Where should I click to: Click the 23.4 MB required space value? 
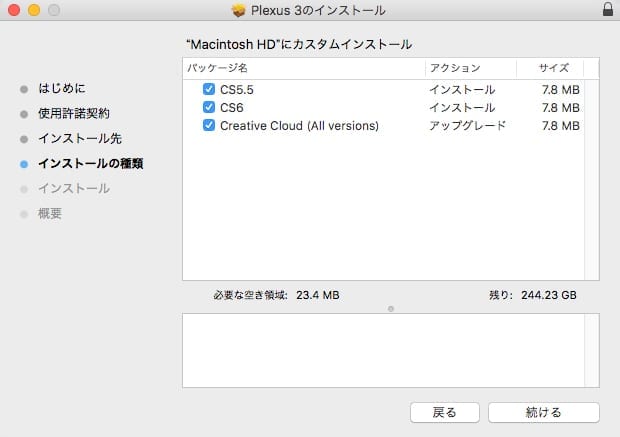[x=318, y=295]
